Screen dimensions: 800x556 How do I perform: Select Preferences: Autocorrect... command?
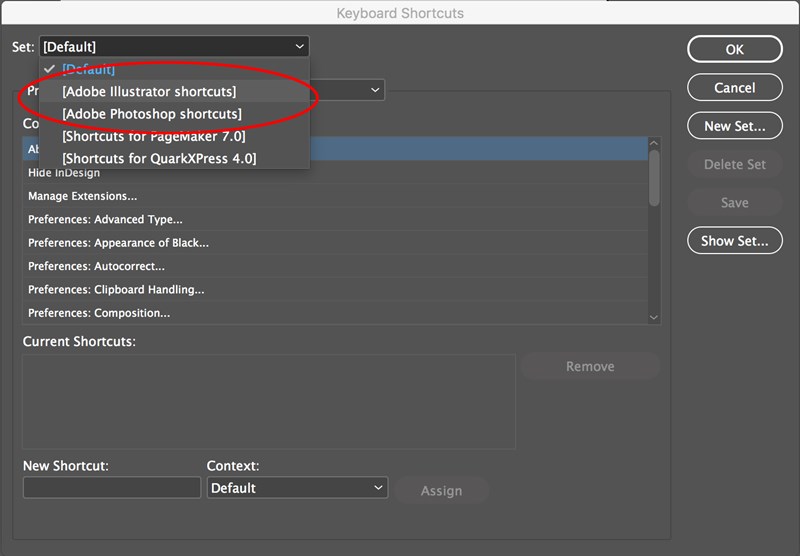(x=335, y=266)
